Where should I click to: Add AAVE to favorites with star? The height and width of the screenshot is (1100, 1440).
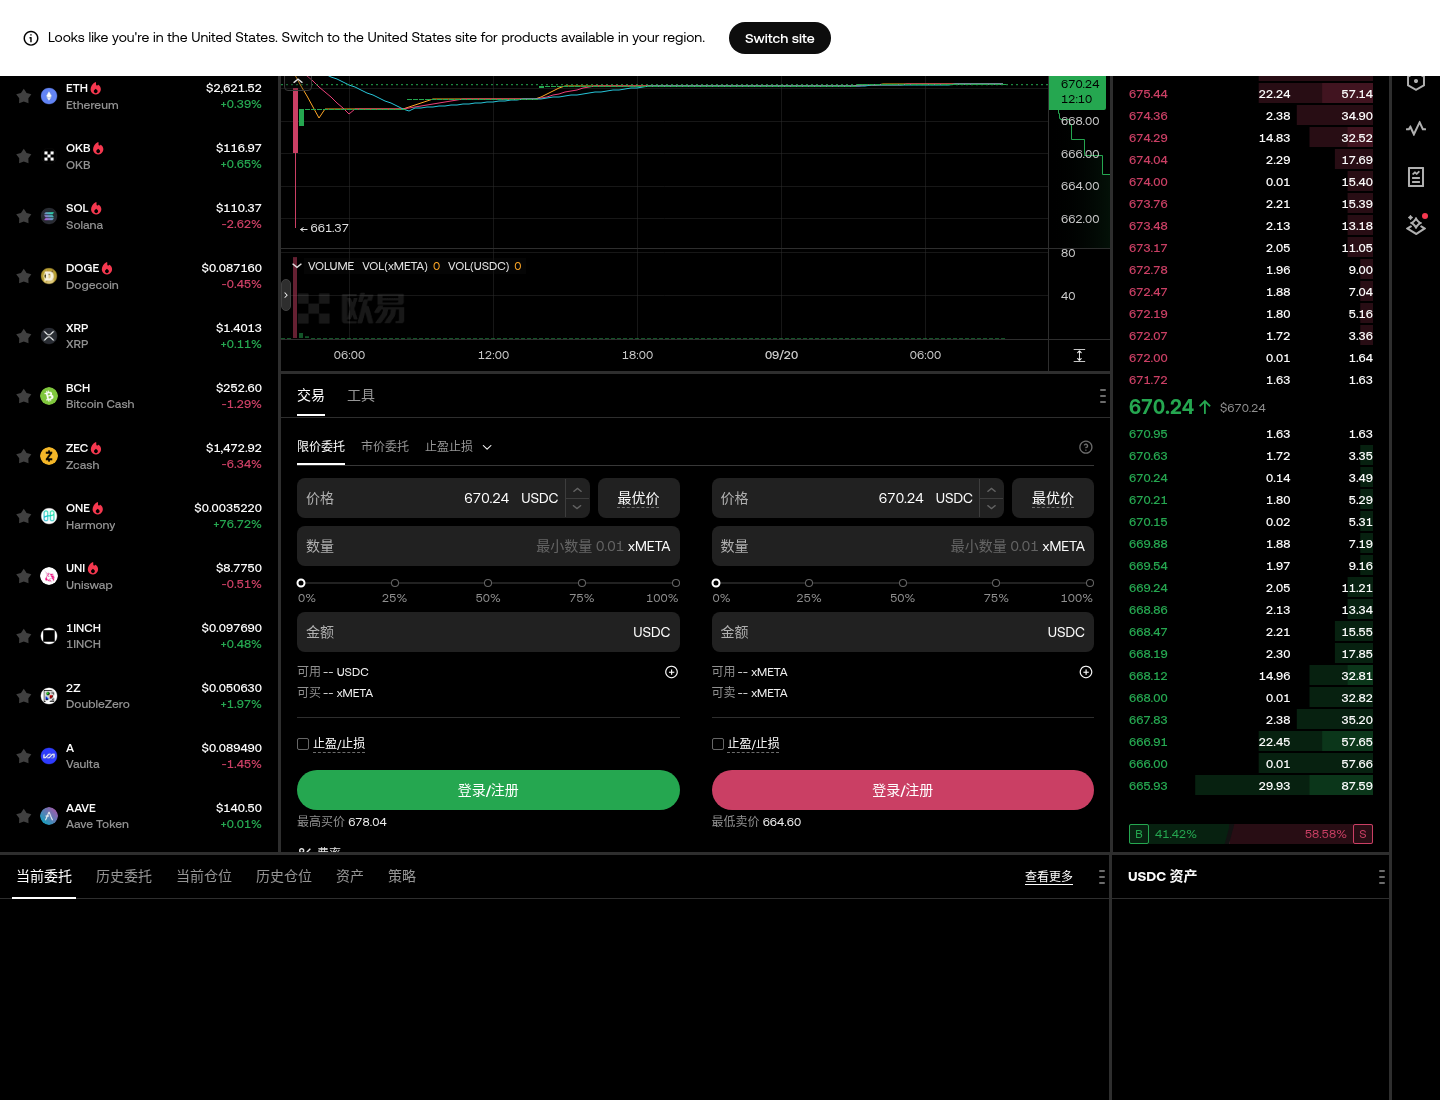click(24, 816)
